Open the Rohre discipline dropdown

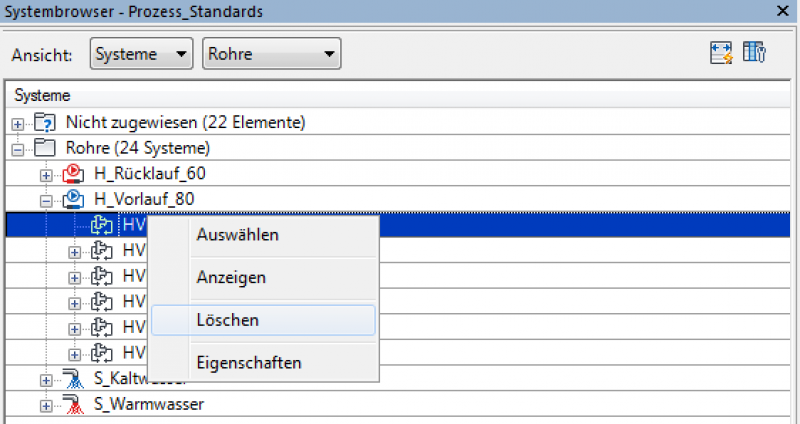point(271,54)
